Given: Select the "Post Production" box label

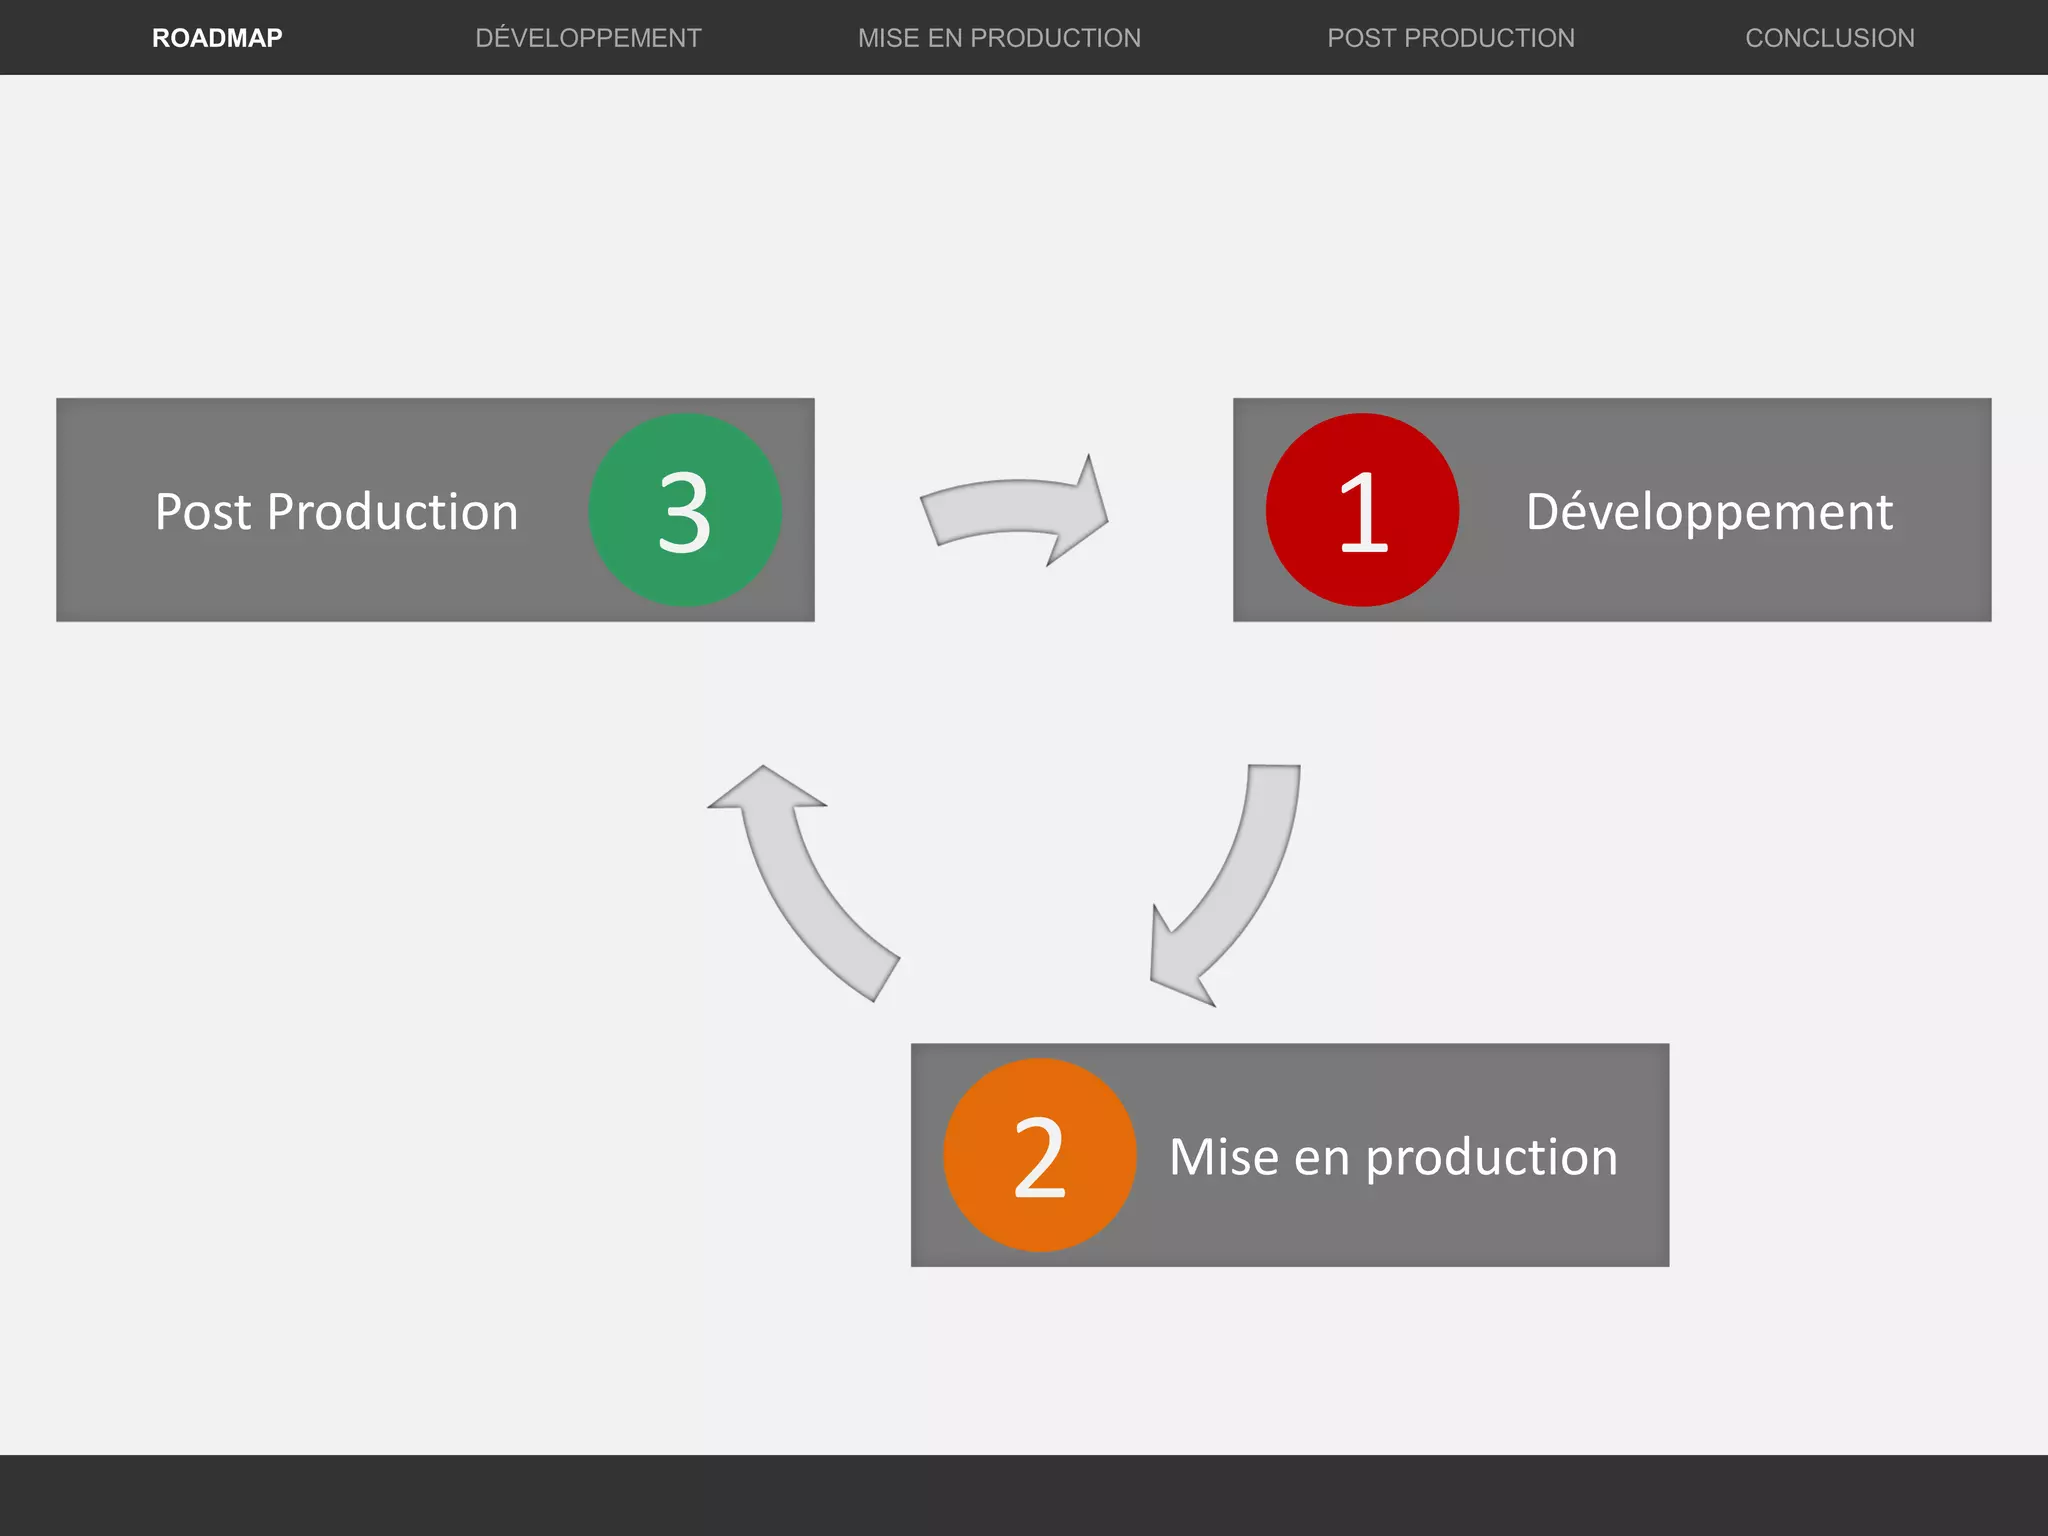Looking at the screenshot, I should [337, 512].
